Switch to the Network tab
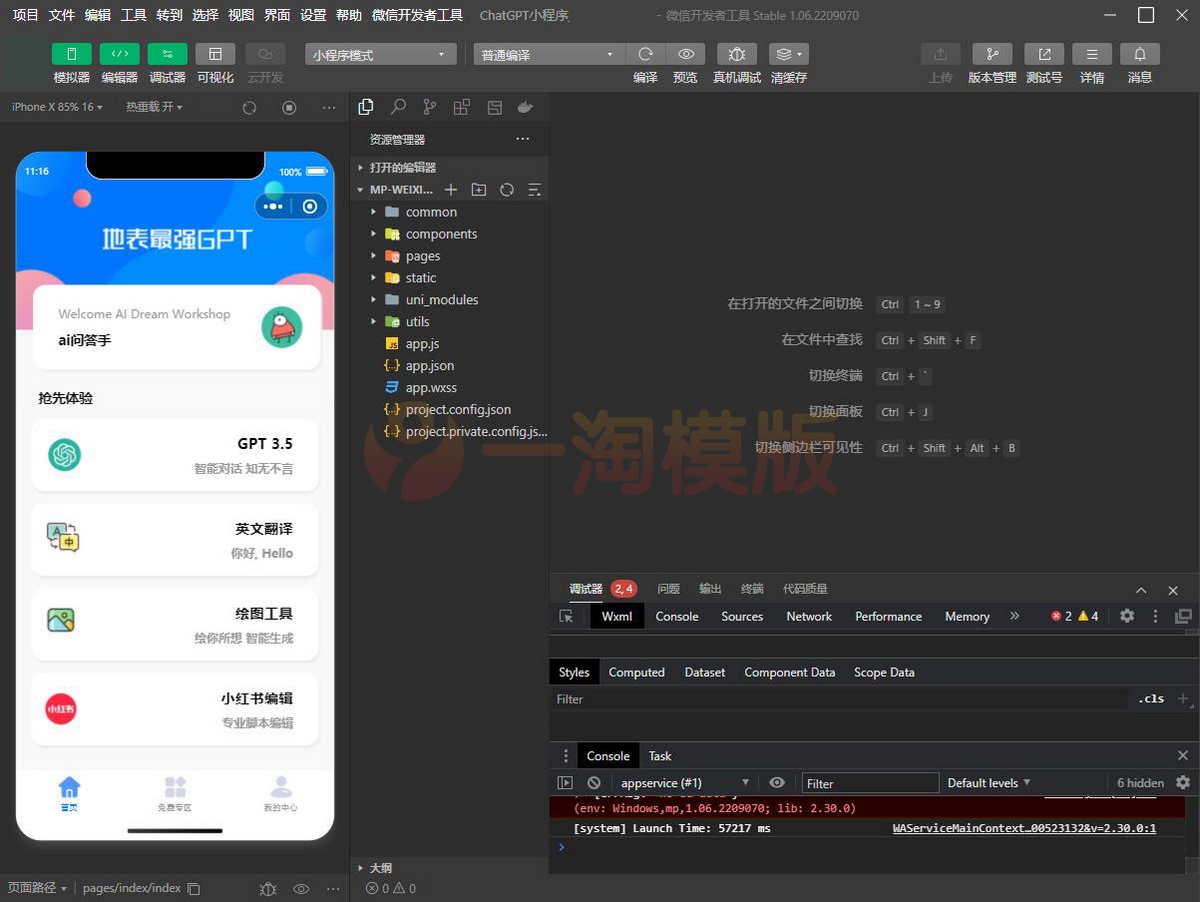The image size is (1200, 902). 809,616
